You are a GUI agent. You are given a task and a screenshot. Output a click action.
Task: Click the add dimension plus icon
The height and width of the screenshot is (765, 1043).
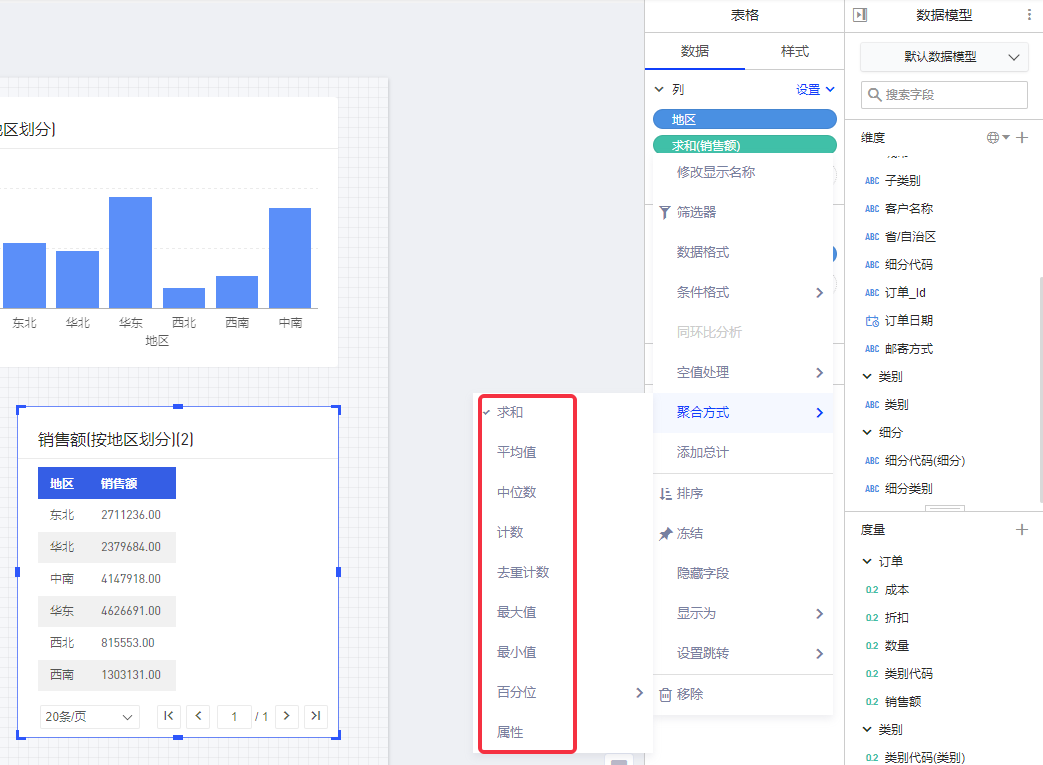click(1022, 138)
